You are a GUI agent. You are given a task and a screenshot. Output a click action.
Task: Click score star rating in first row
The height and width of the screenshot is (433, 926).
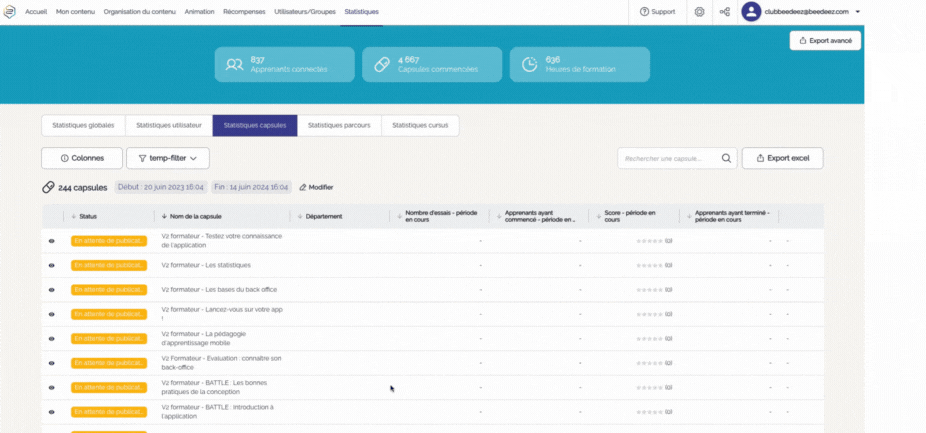[650, 240]
